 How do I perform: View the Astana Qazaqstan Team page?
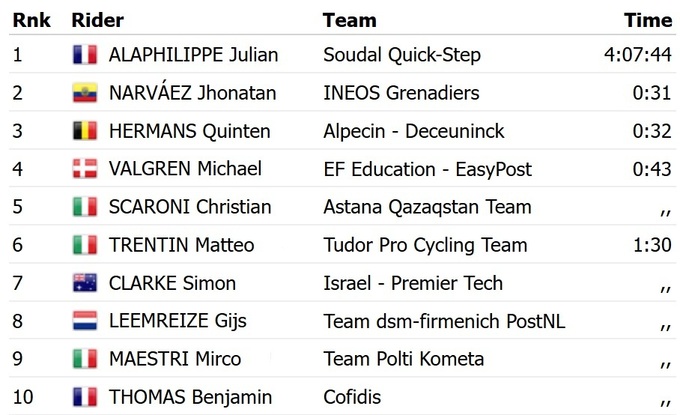point(427,207)
